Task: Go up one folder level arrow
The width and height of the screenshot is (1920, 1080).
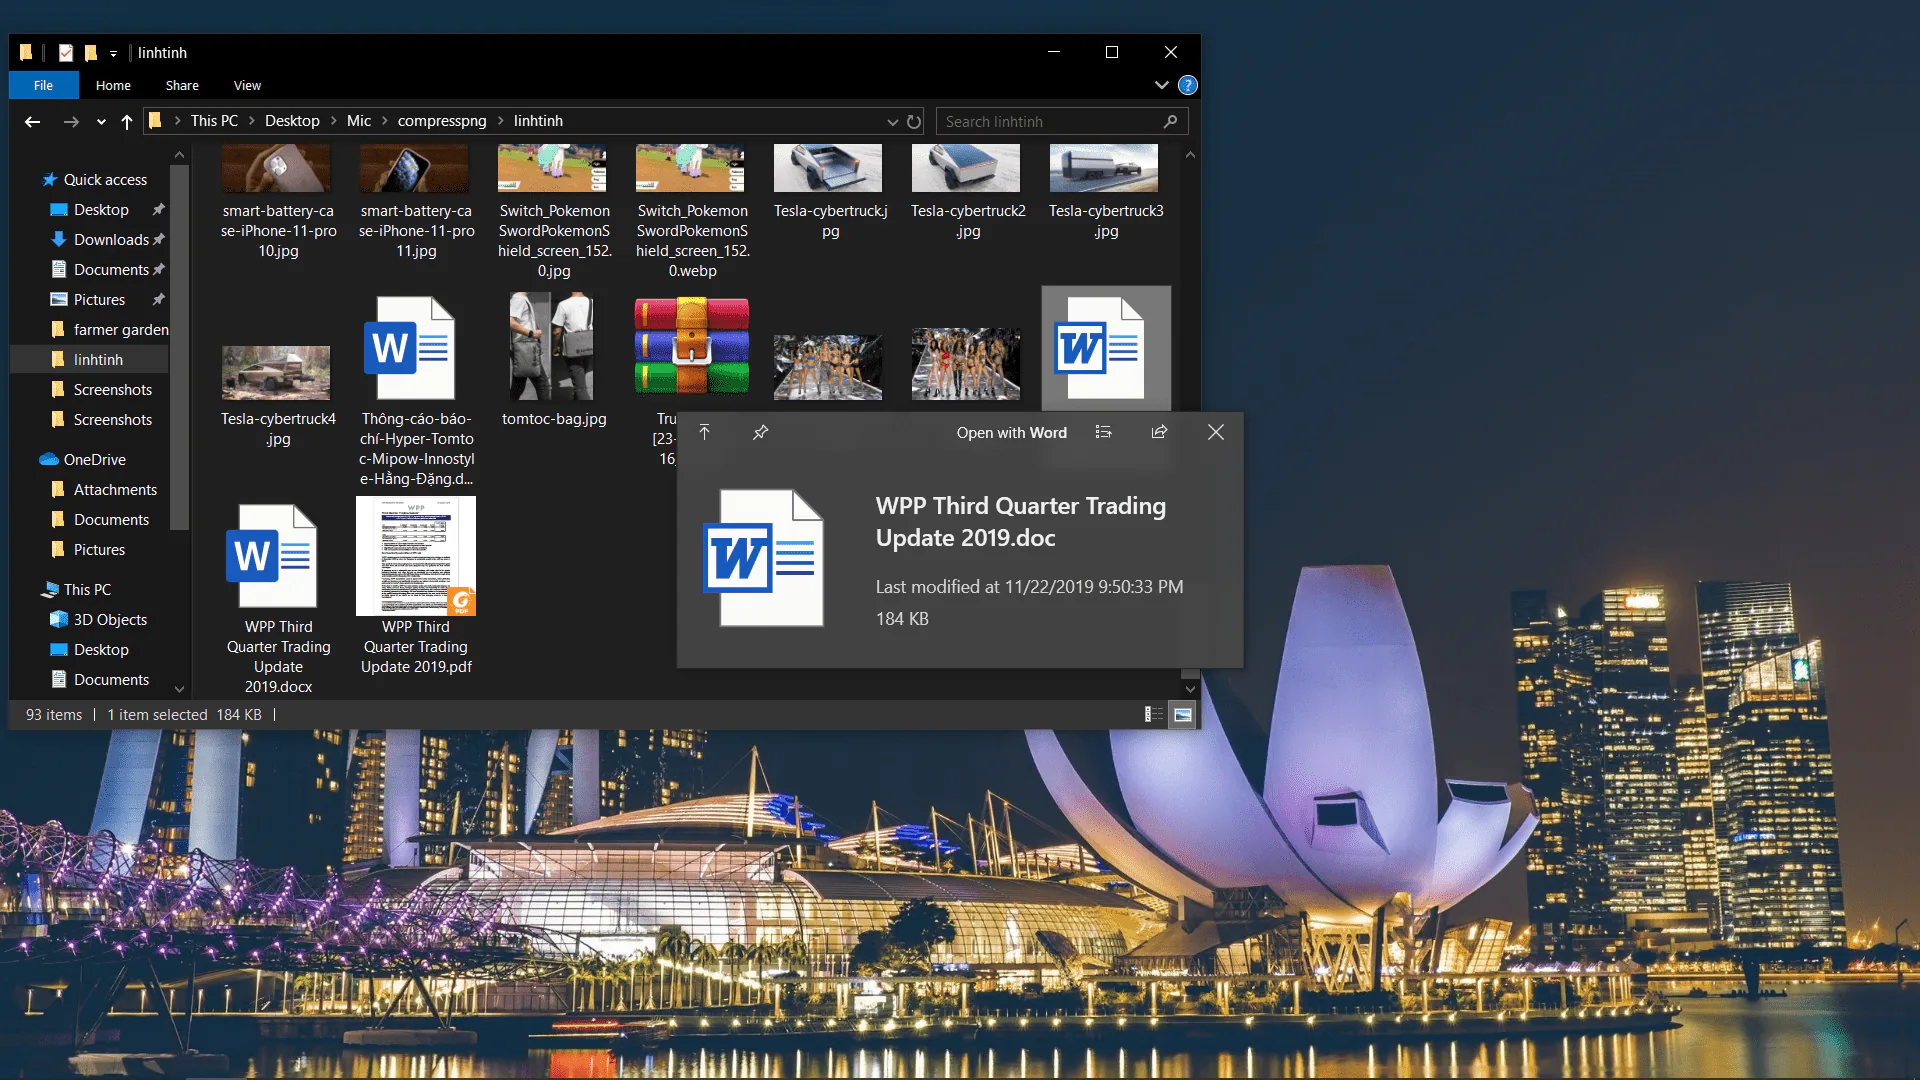Action: click(127, 121)
